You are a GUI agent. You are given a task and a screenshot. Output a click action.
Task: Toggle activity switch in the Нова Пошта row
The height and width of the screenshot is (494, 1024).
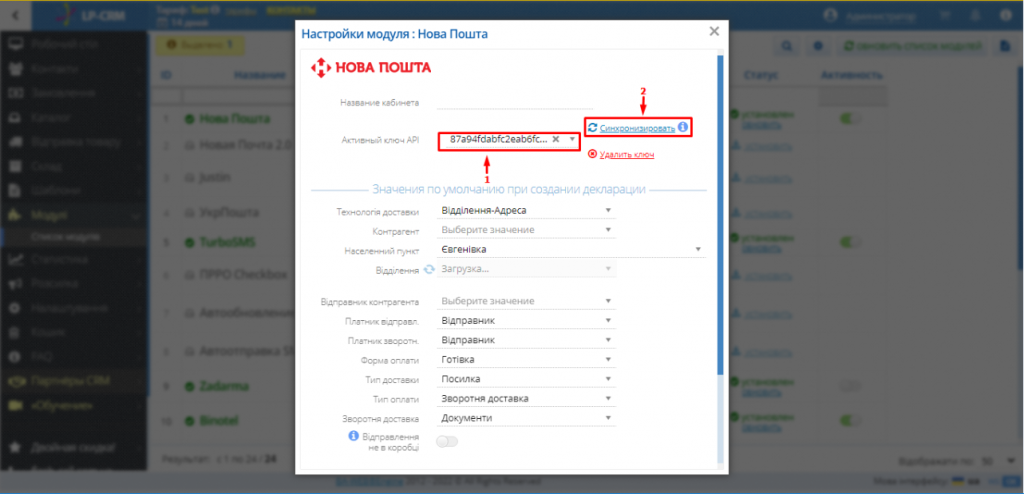click(x=851, y=119)
